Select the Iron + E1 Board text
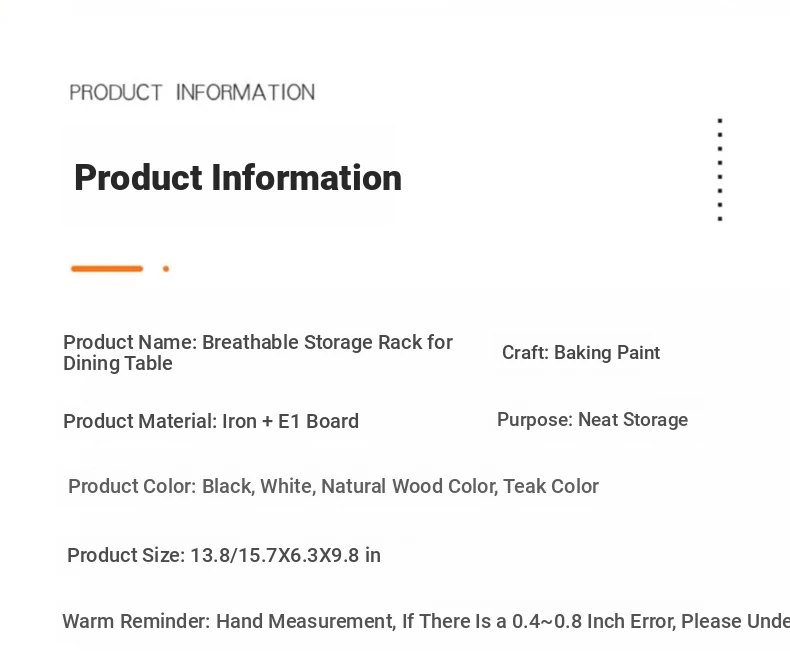Screen dimensions: 790x651 291,421
